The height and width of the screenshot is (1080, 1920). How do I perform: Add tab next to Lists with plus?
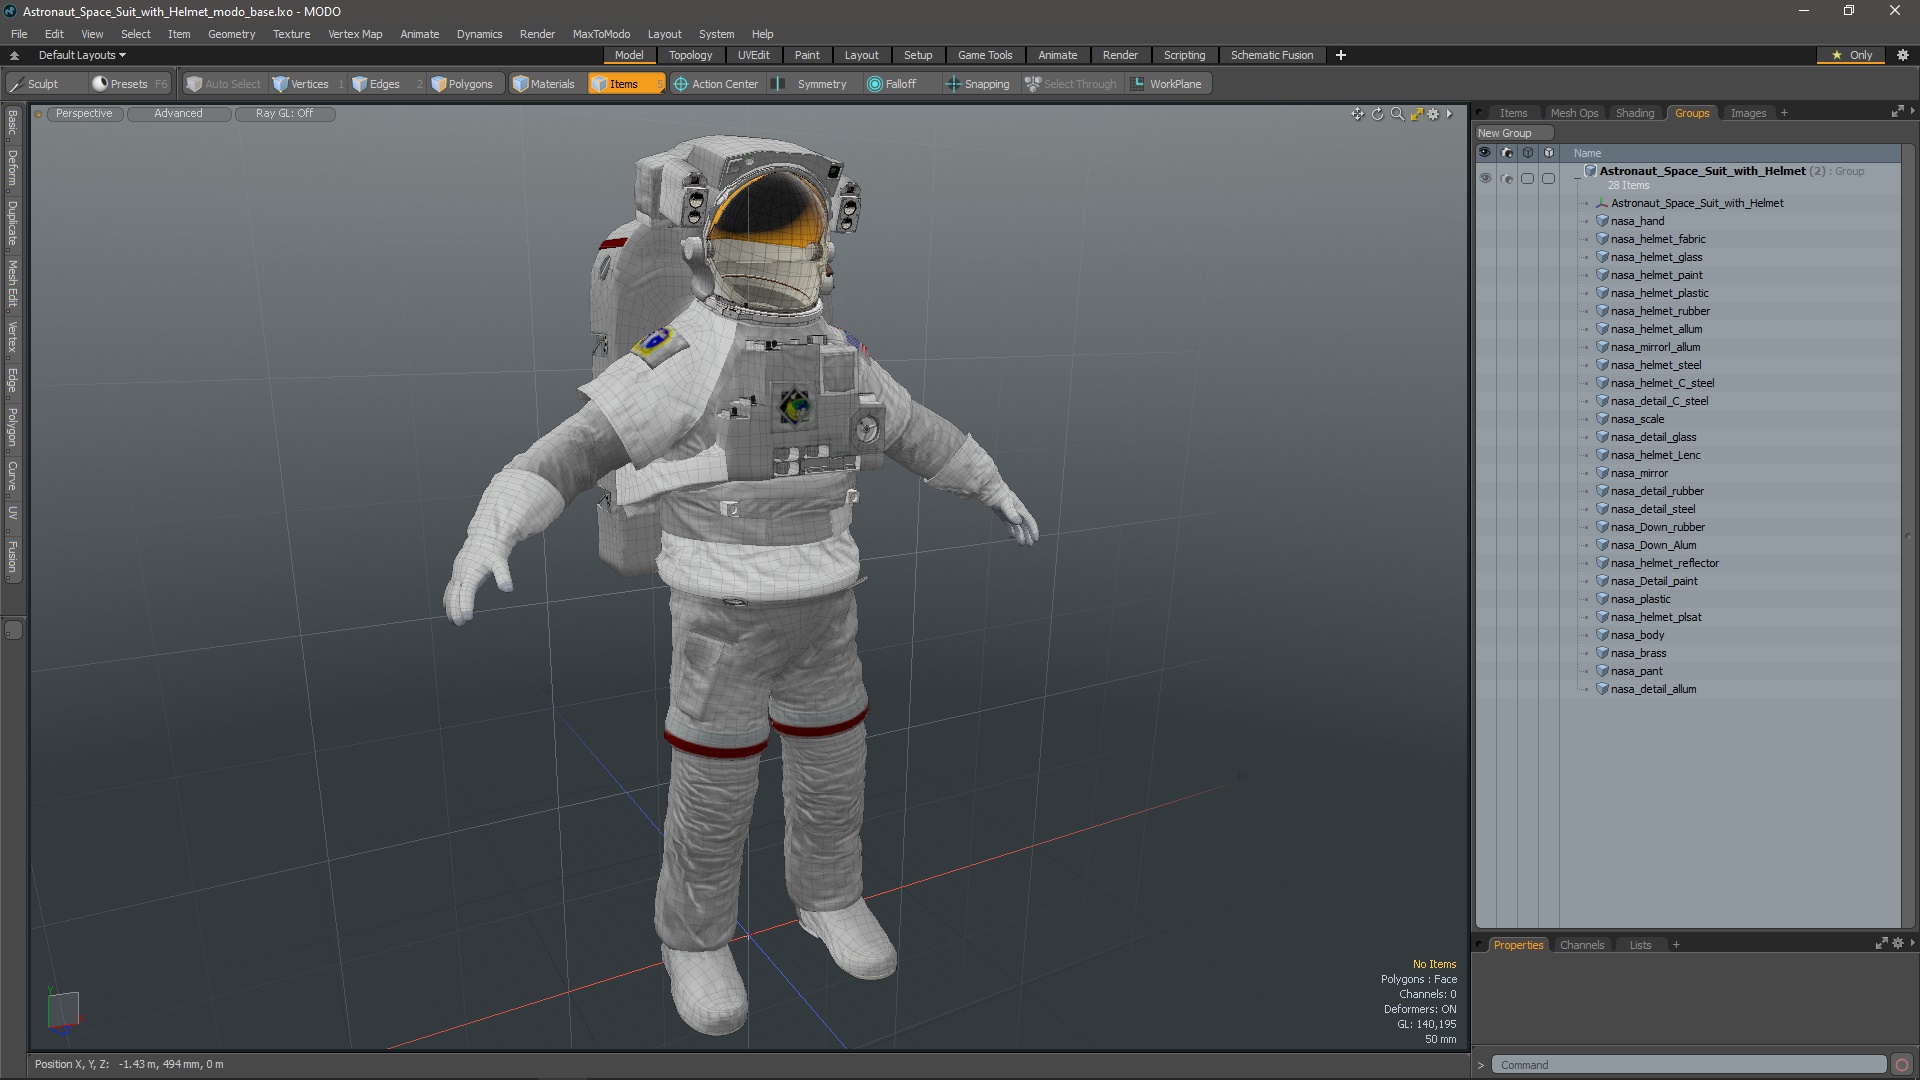click(x=1676, y=945)
